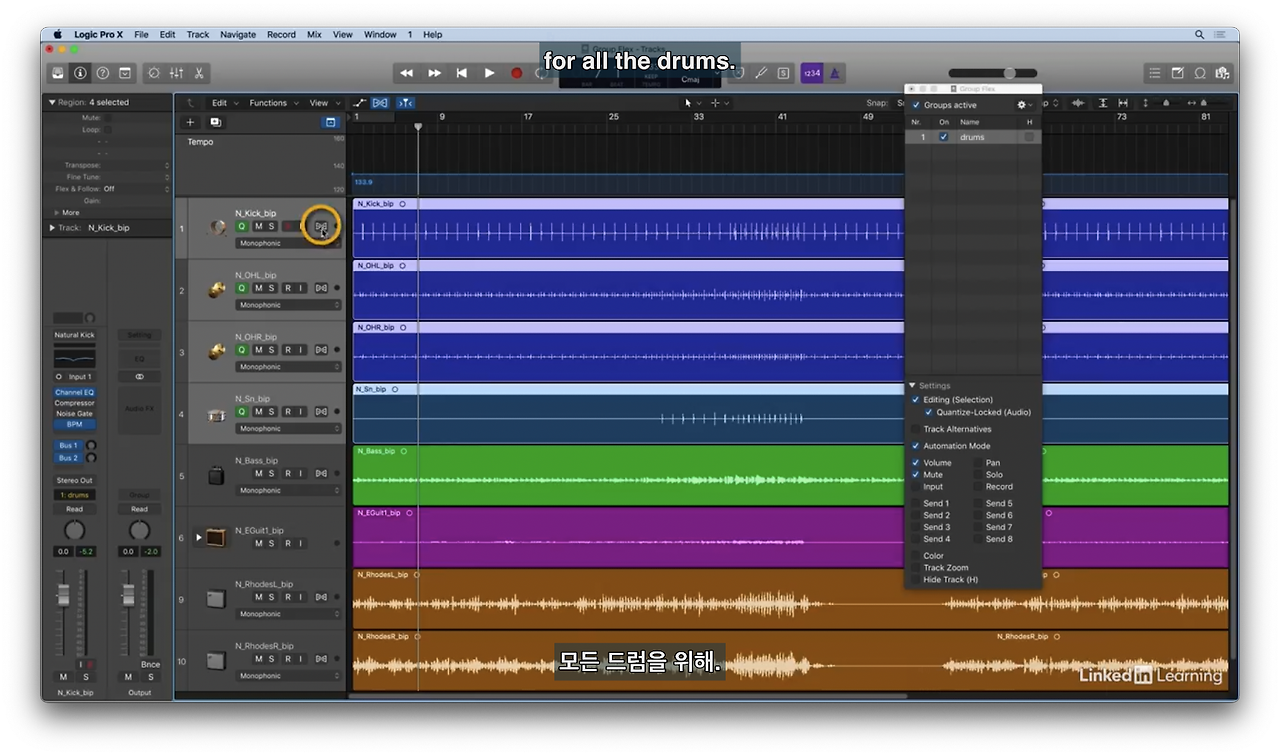Click Channel EQ plug-in slot

pos(75,393)
